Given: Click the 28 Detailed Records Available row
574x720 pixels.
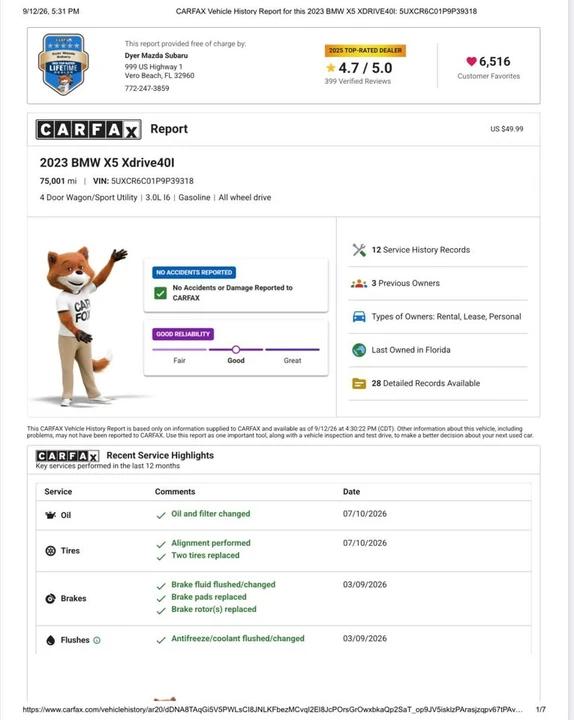Looking at the screenshot, I should 438,383.
